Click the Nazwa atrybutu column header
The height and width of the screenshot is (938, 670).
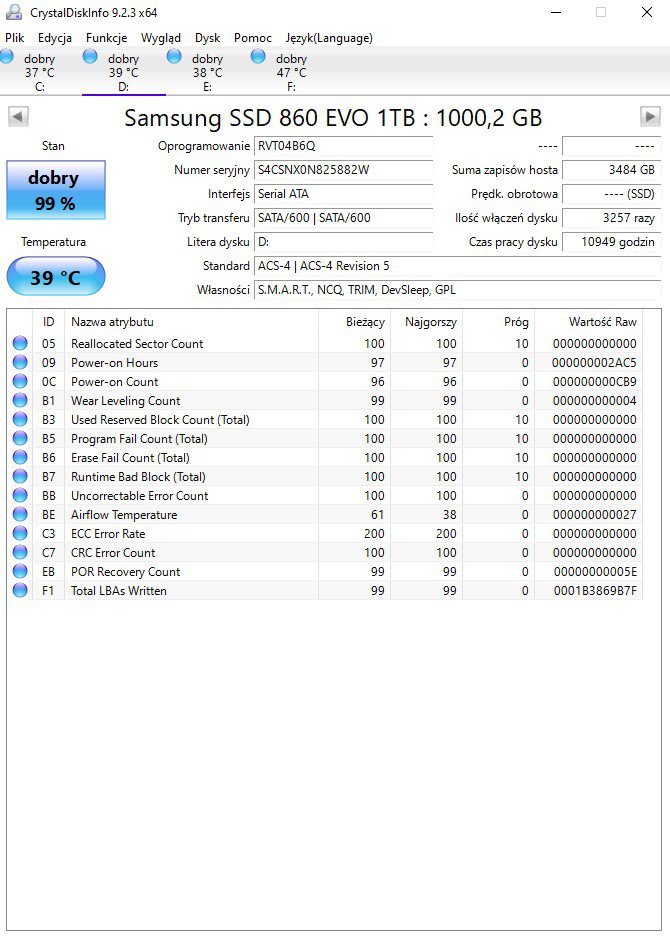click(x=191, y=322)
